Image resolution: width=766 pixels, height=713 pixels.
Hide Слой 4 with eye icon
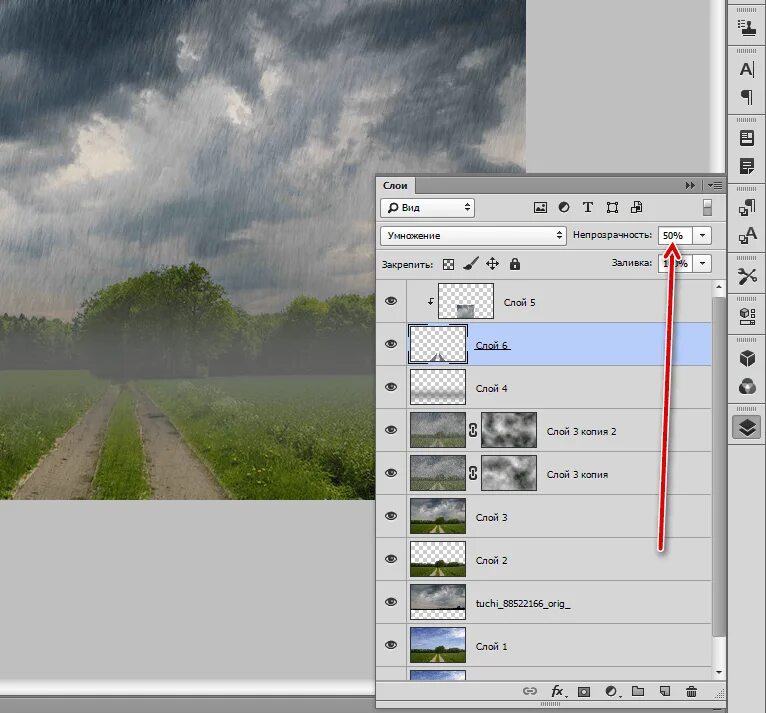(x=391, y=387)
